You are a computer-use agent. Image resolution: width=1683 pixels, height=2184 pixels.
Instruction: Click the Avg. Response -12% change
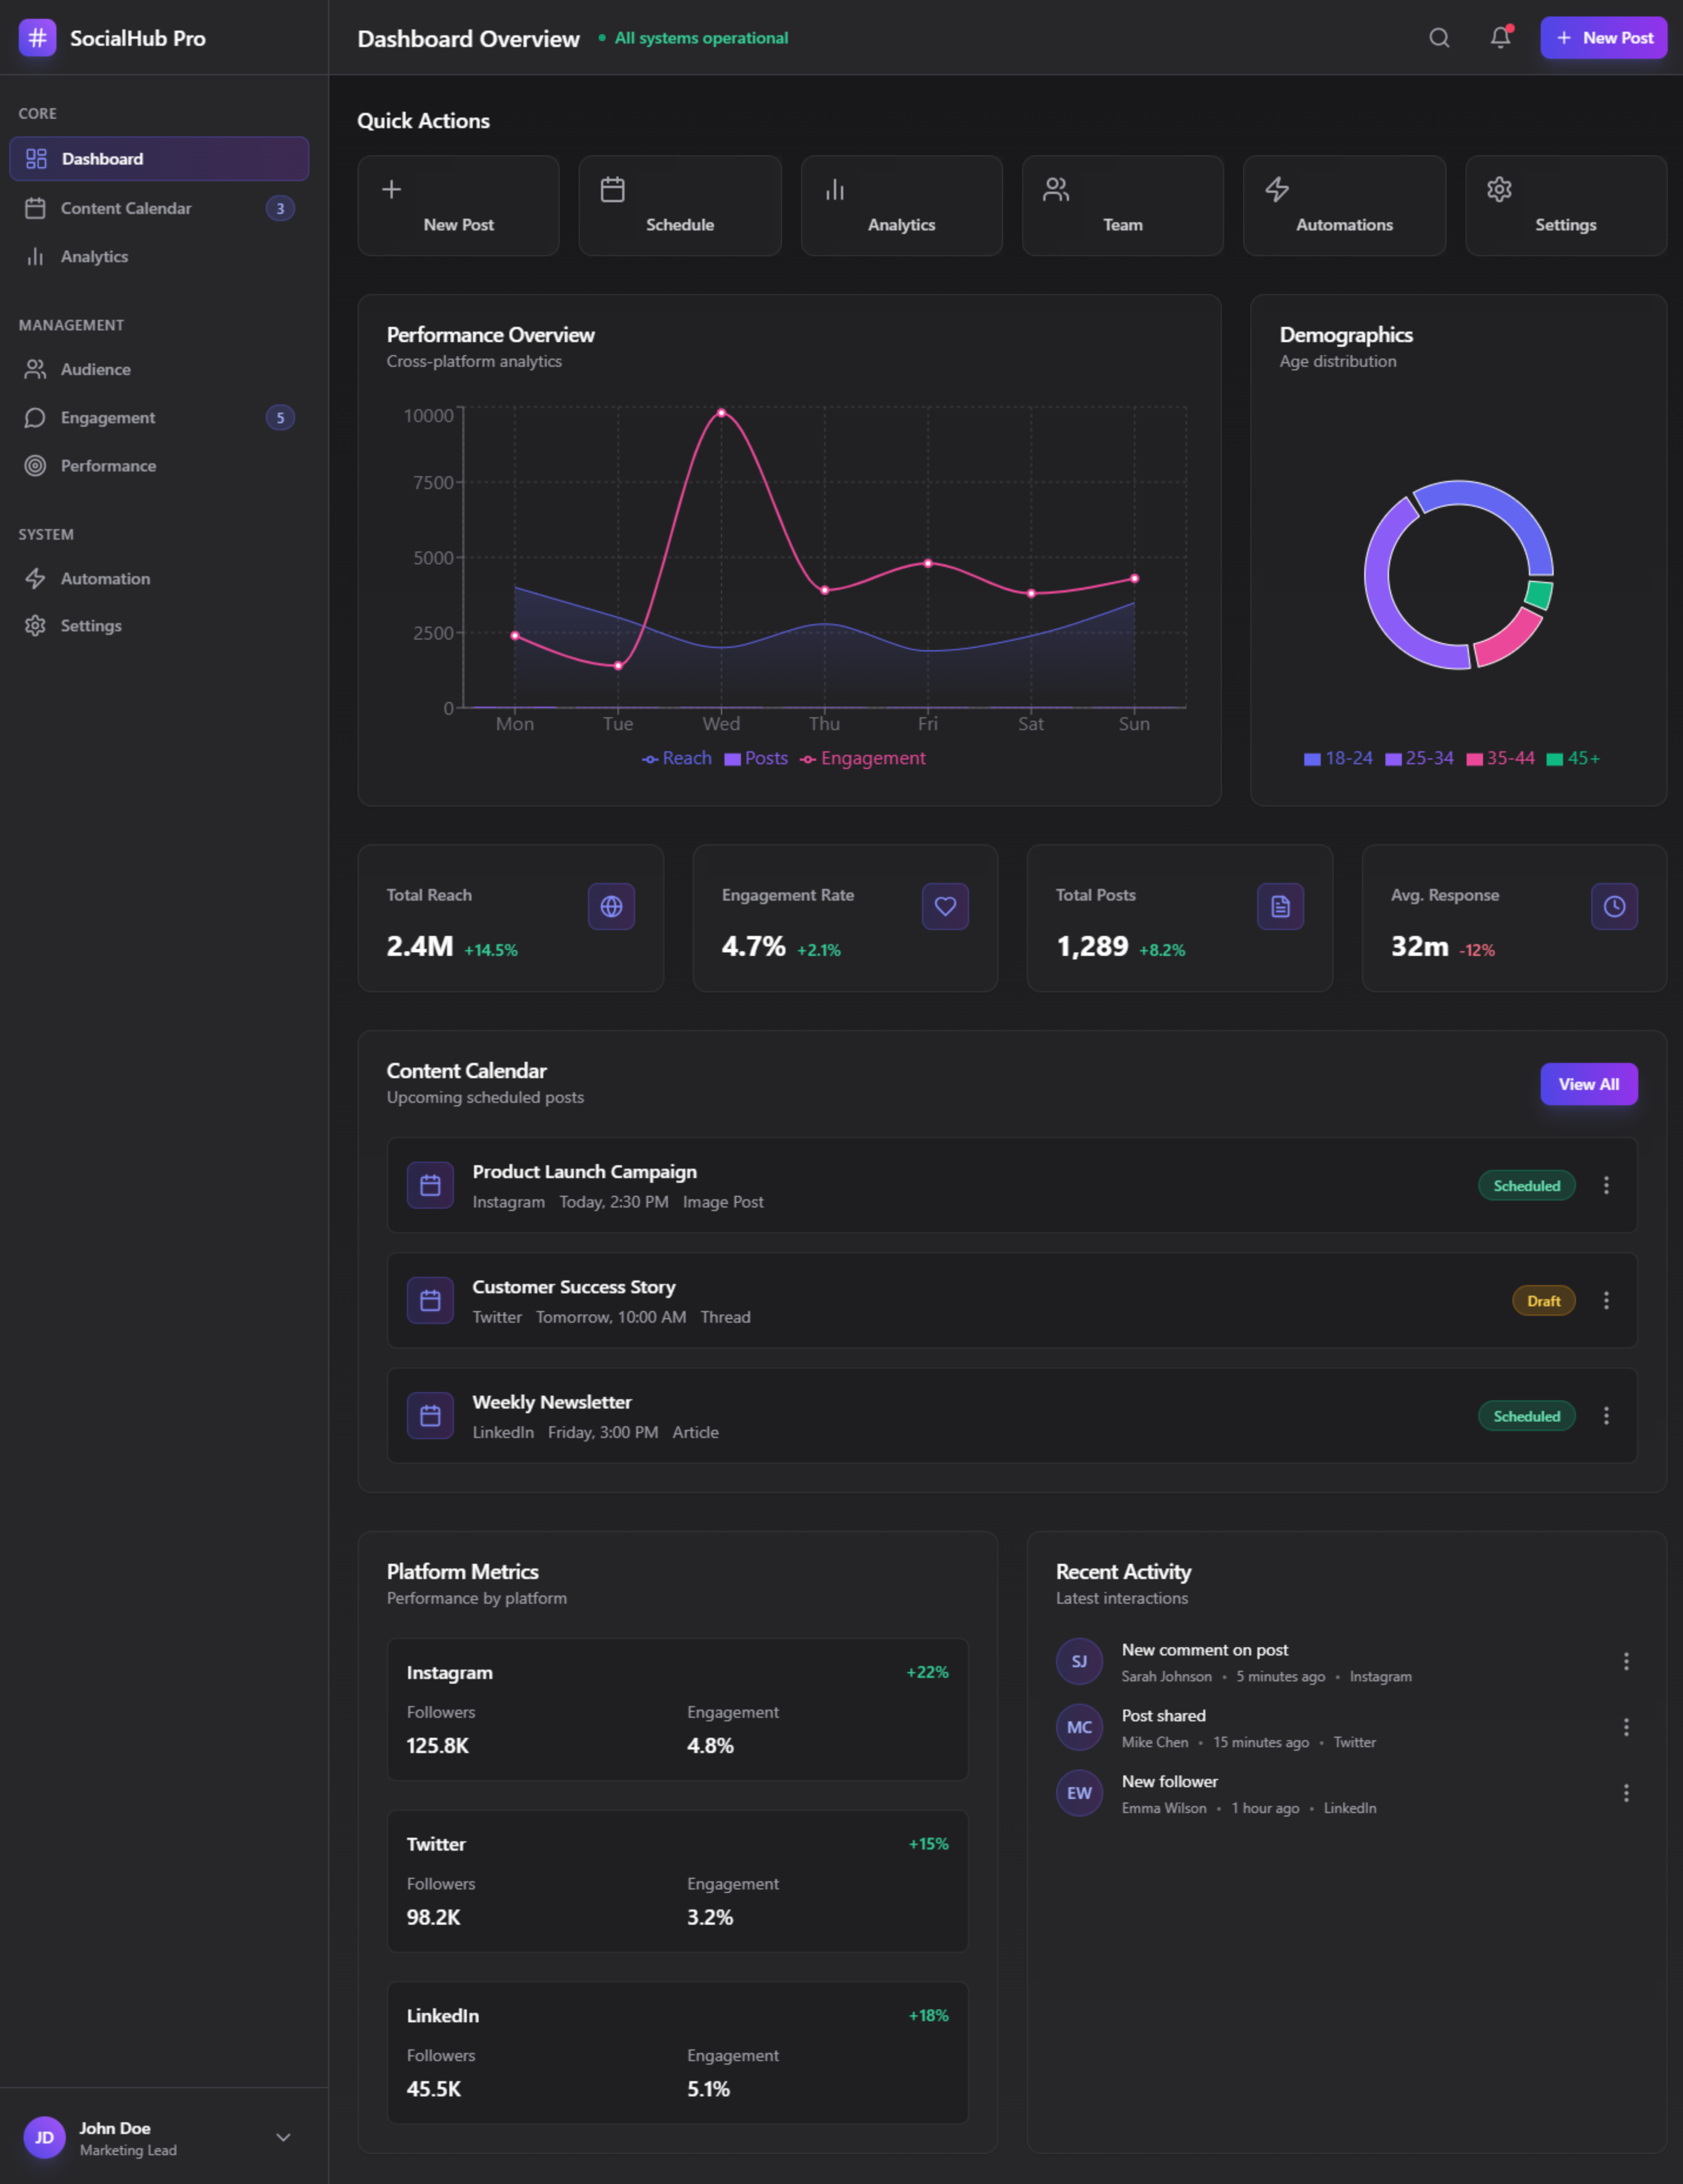pos(1477,950)
